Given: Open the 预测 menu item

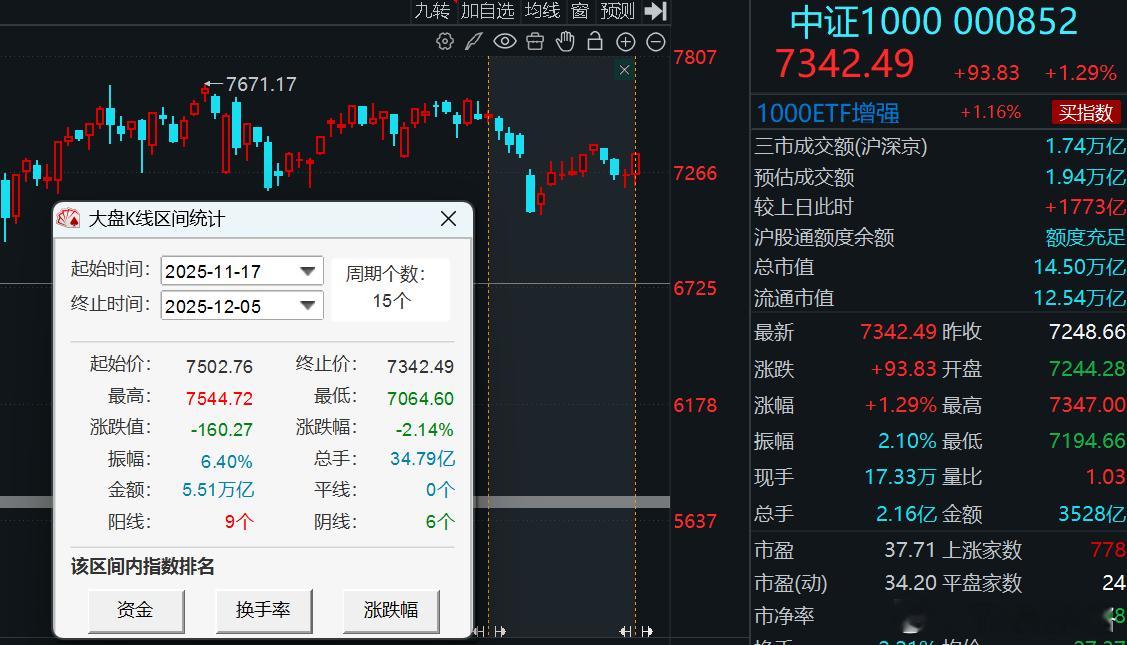Looking at the screenshot, I should pos(617,11).
